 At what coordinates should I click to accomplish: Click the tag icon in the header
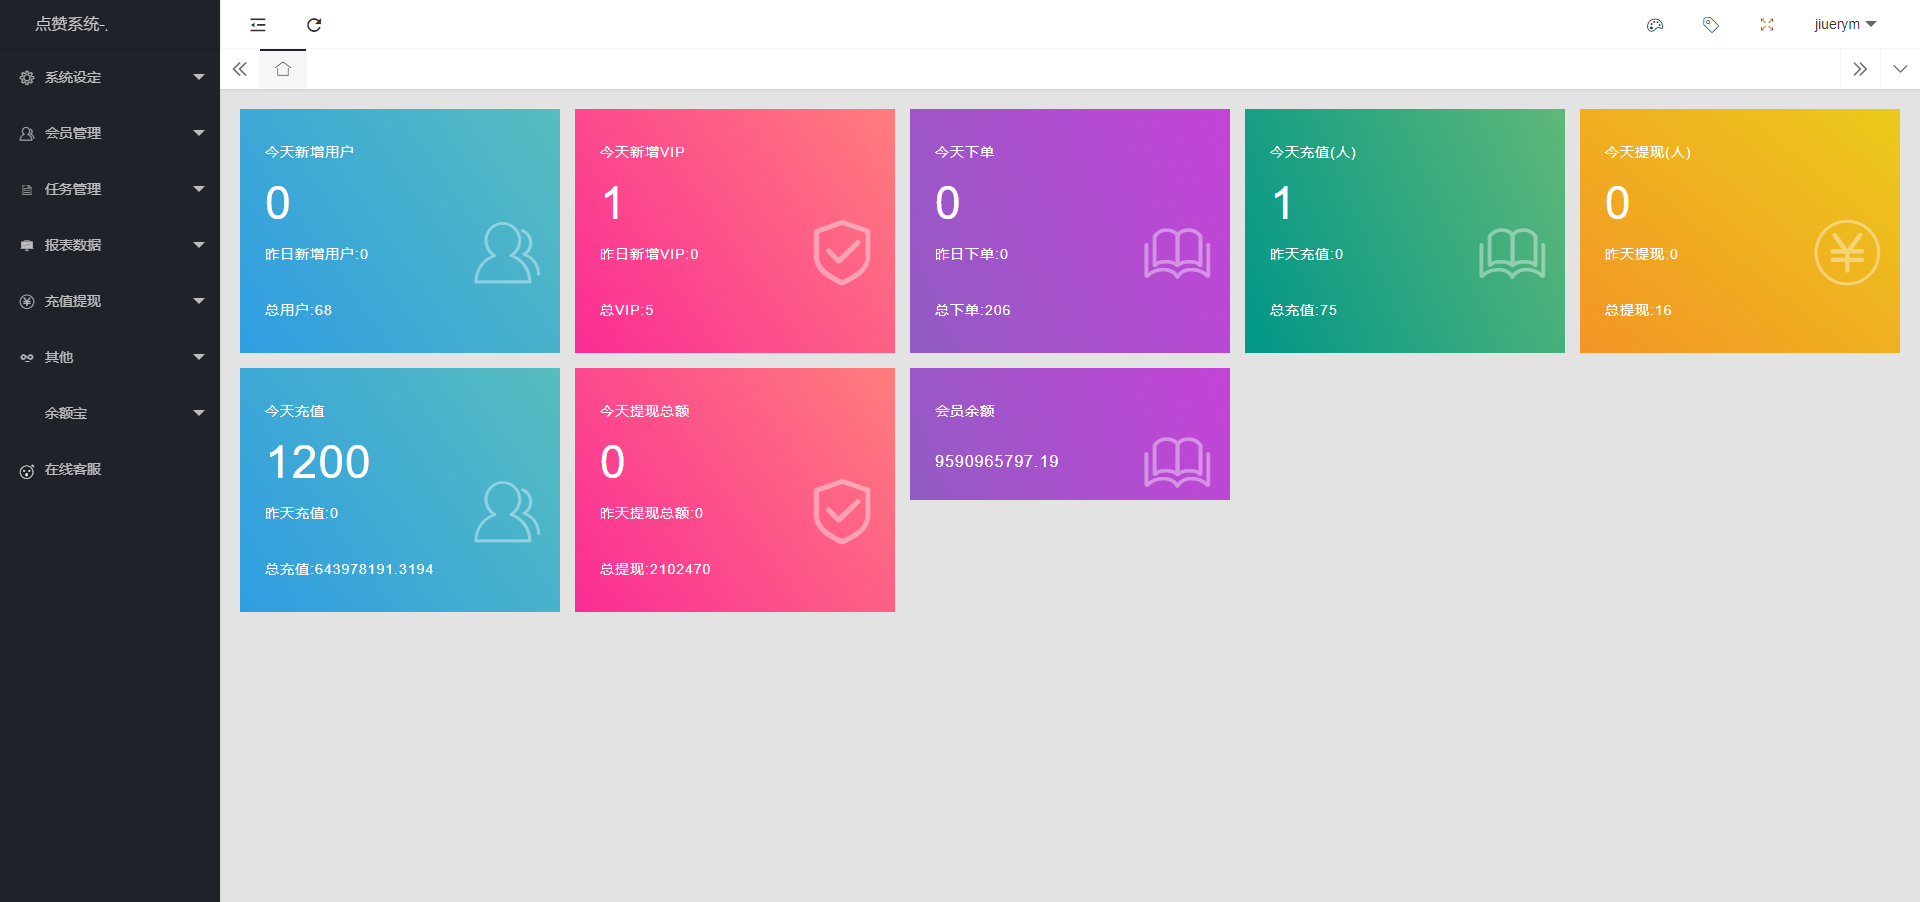point(1711,25)
